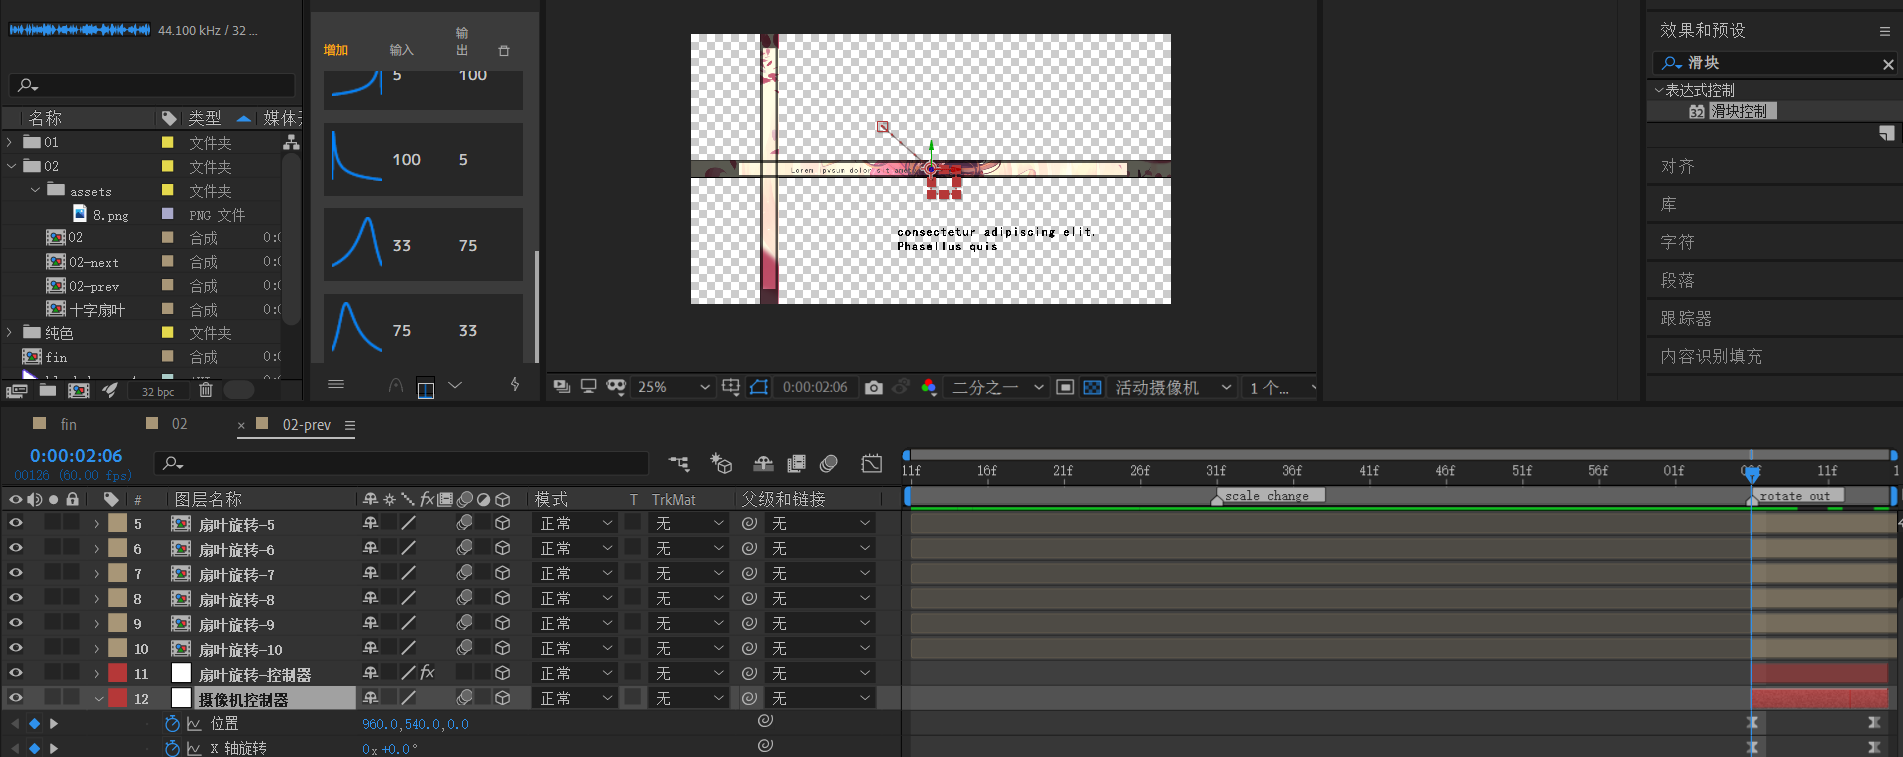
Task: Expand the 扇叶旋转-6 layer properties
Action: pyautogui.click(x=97, y=548)
